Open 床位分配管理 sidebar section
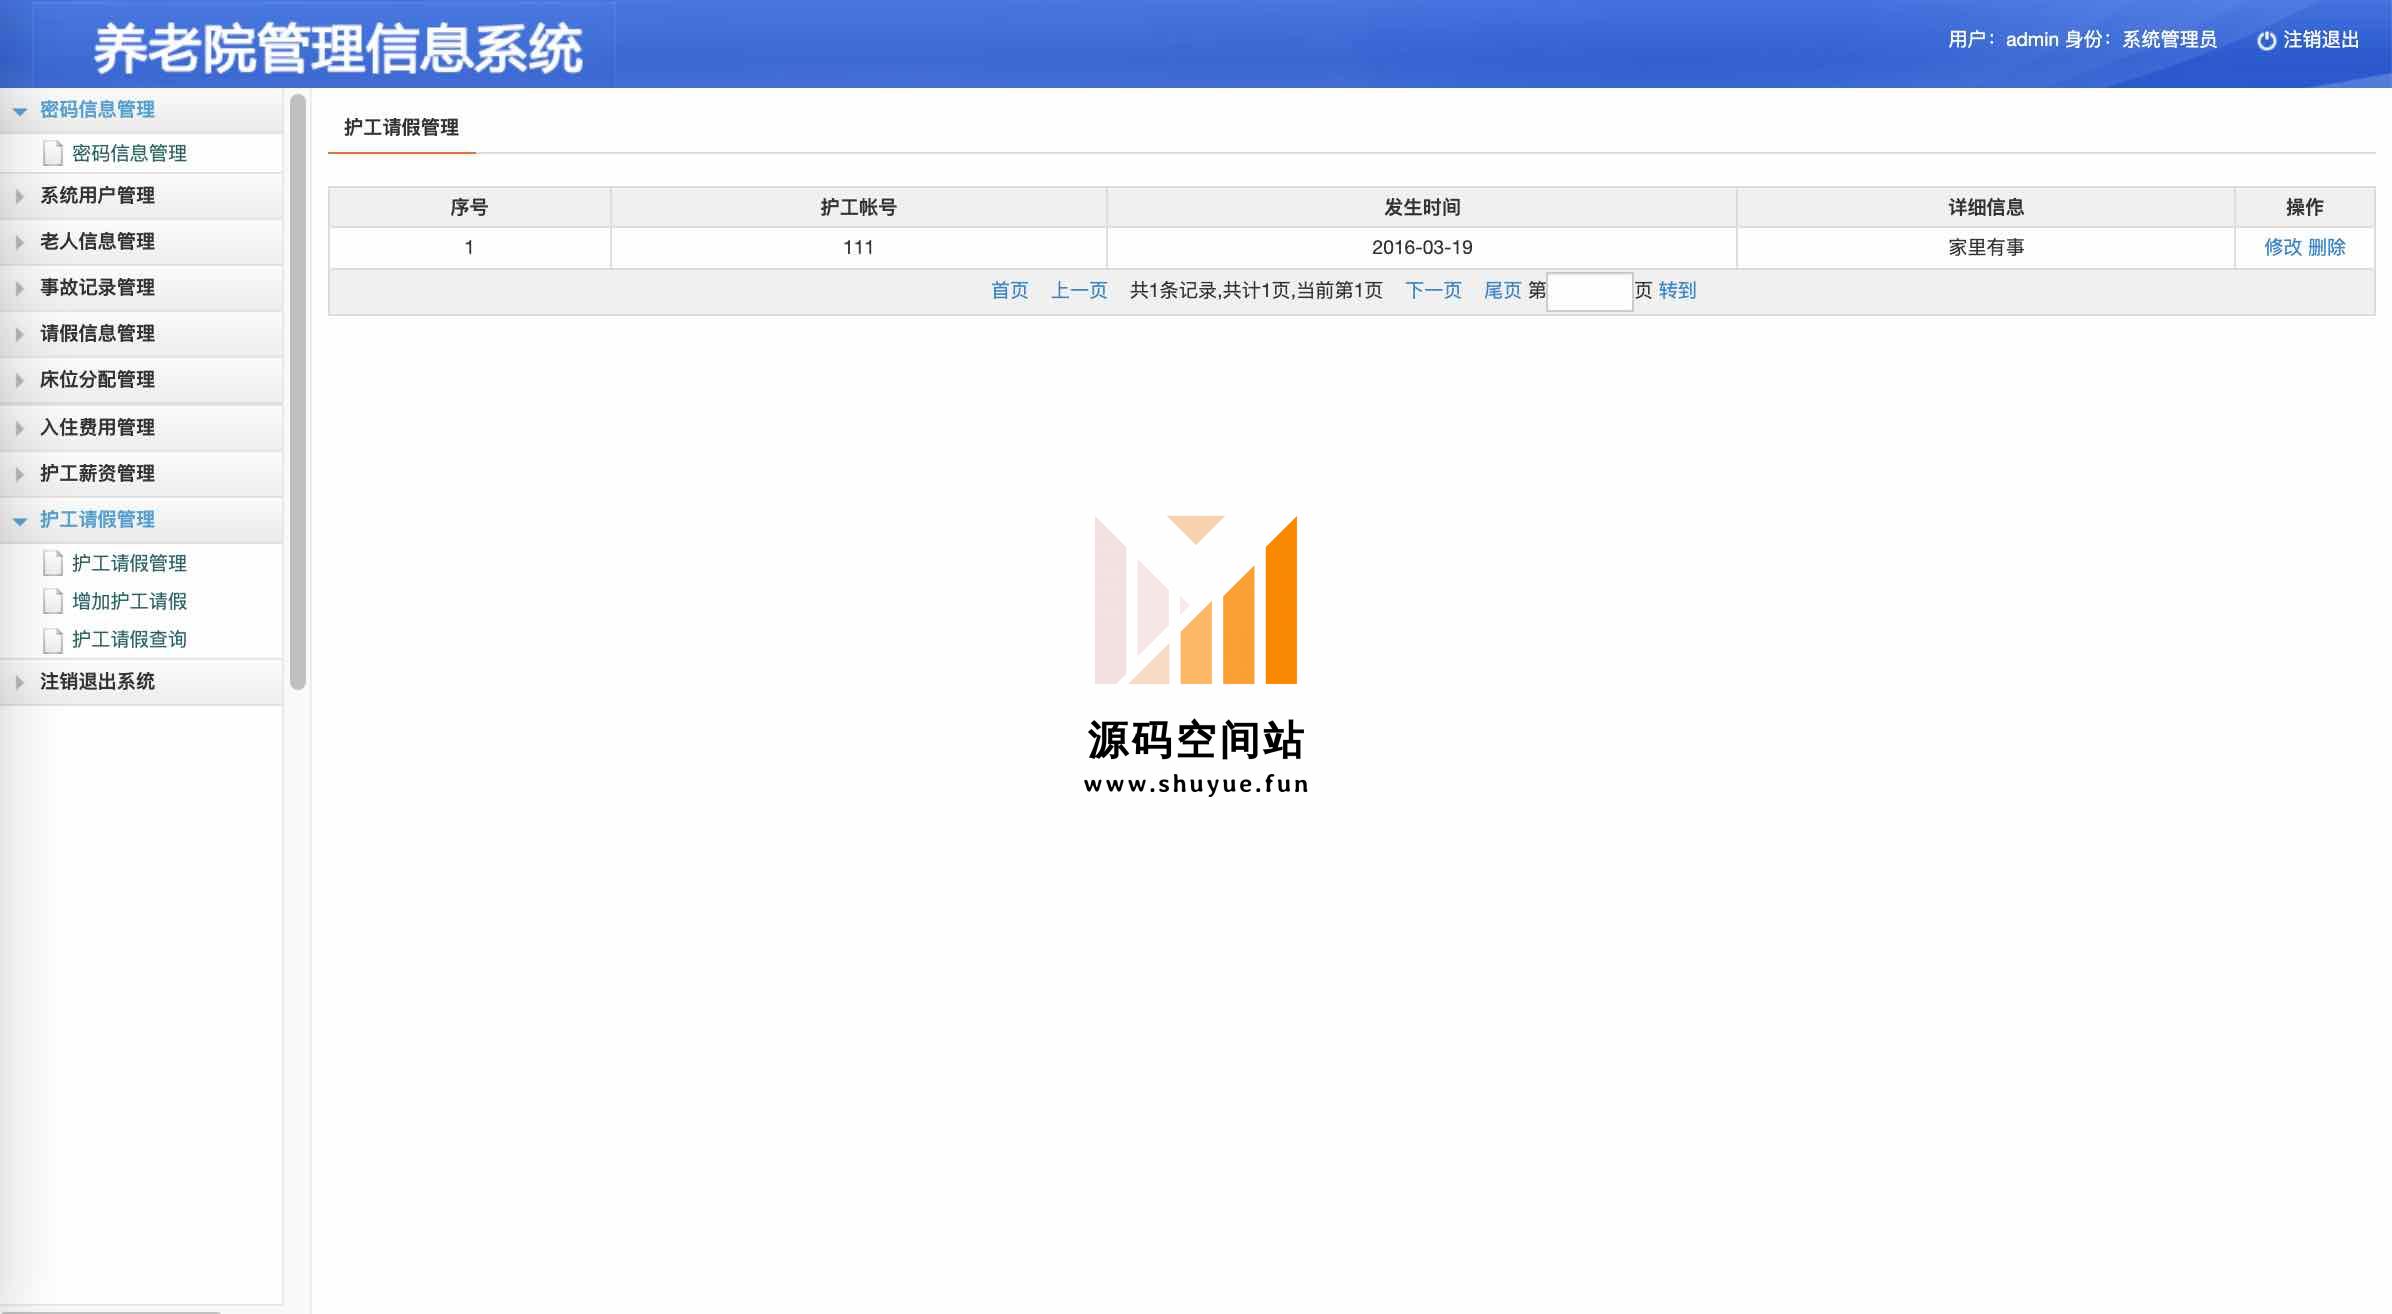The height and width of the screenshot is (1314, 2392). pos(141,380)
